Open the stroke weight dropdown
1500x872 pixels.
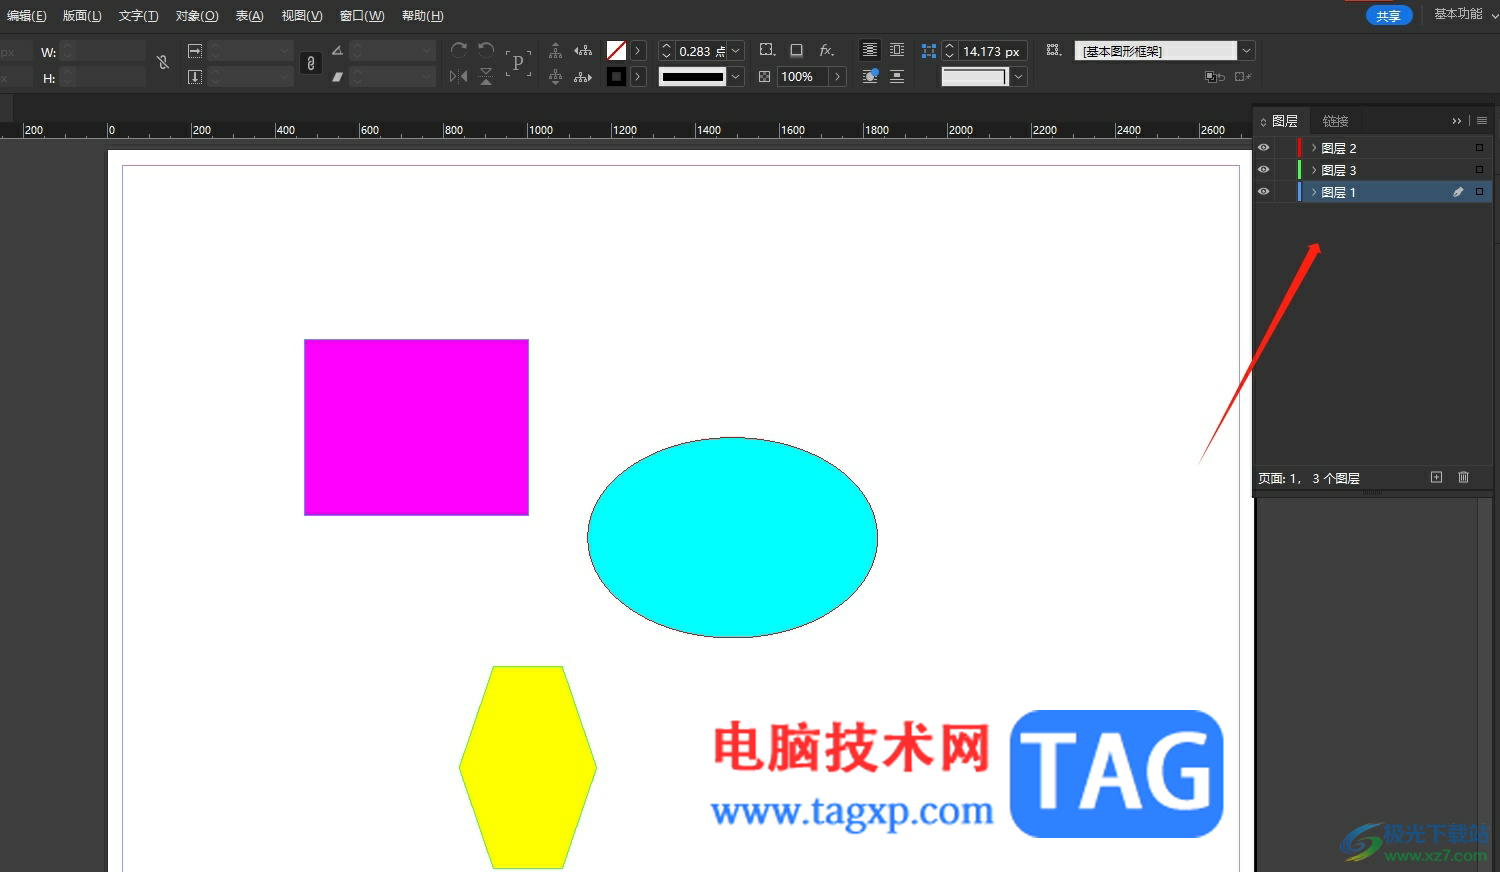[x=736, y=51]
